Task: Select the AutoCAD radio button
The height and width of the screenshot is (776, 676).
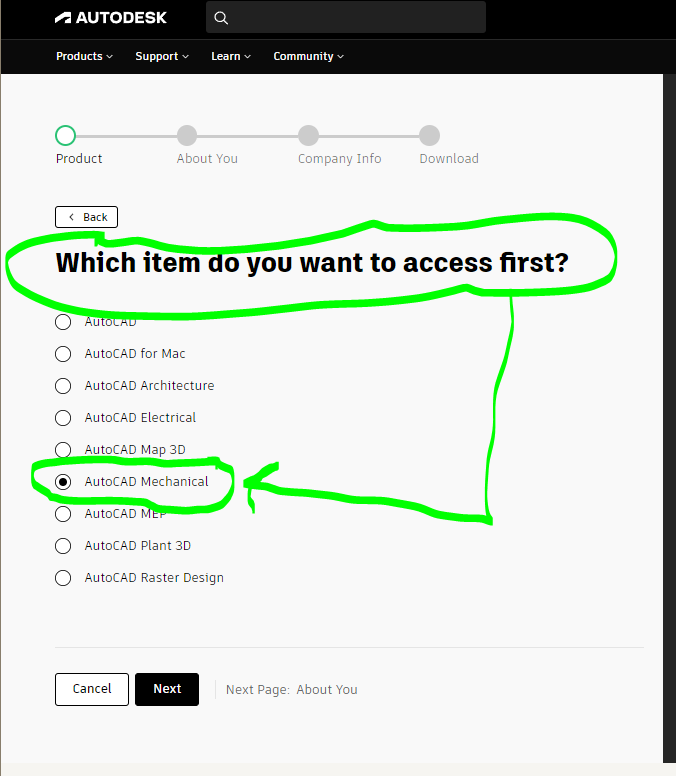Action: coord(63,322)
